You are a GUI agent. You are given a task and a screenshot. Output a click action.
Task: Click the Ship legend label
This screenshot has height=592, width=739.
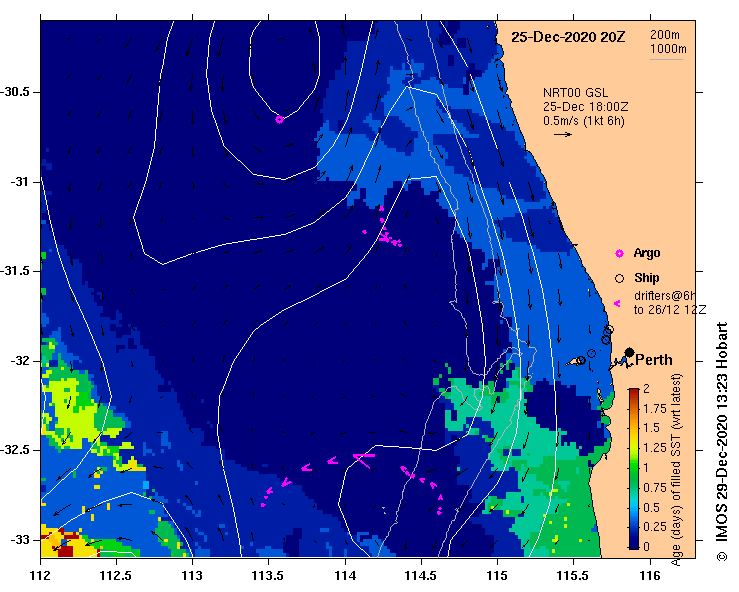pos(647,278)
